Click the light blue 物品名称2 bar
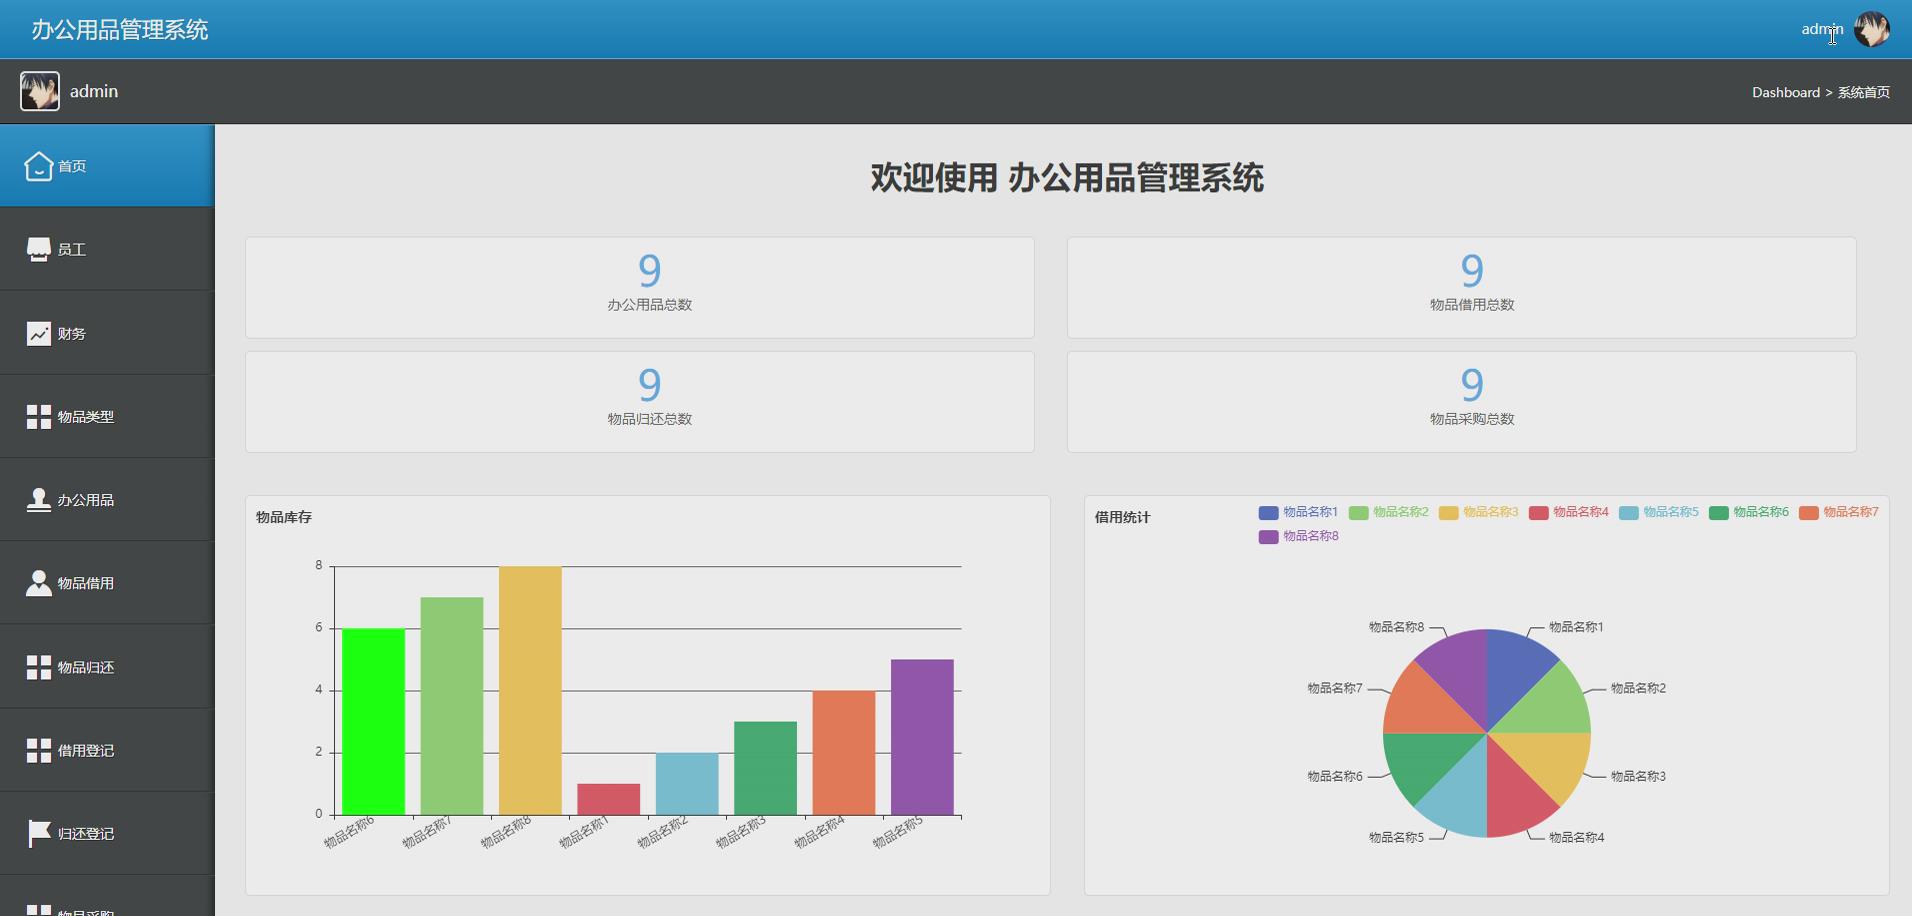This screenshot has width=1912, height=916. [x=687, y=784]
